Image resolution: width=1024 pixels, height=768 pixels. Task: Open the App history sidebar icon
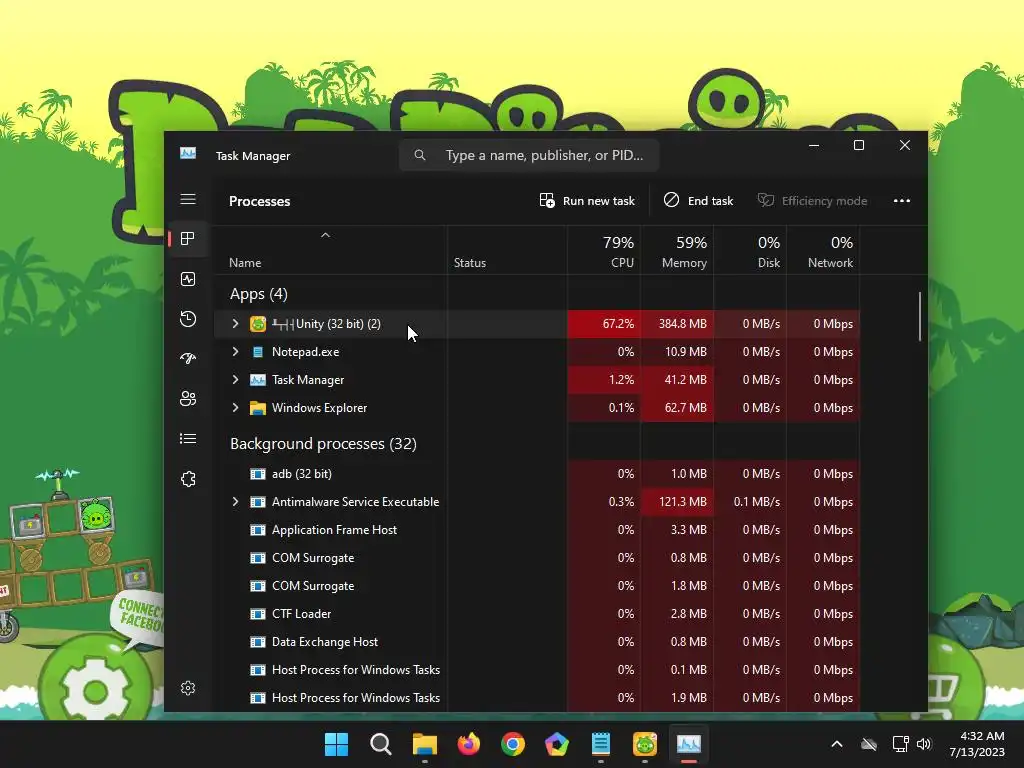[188, 319]
